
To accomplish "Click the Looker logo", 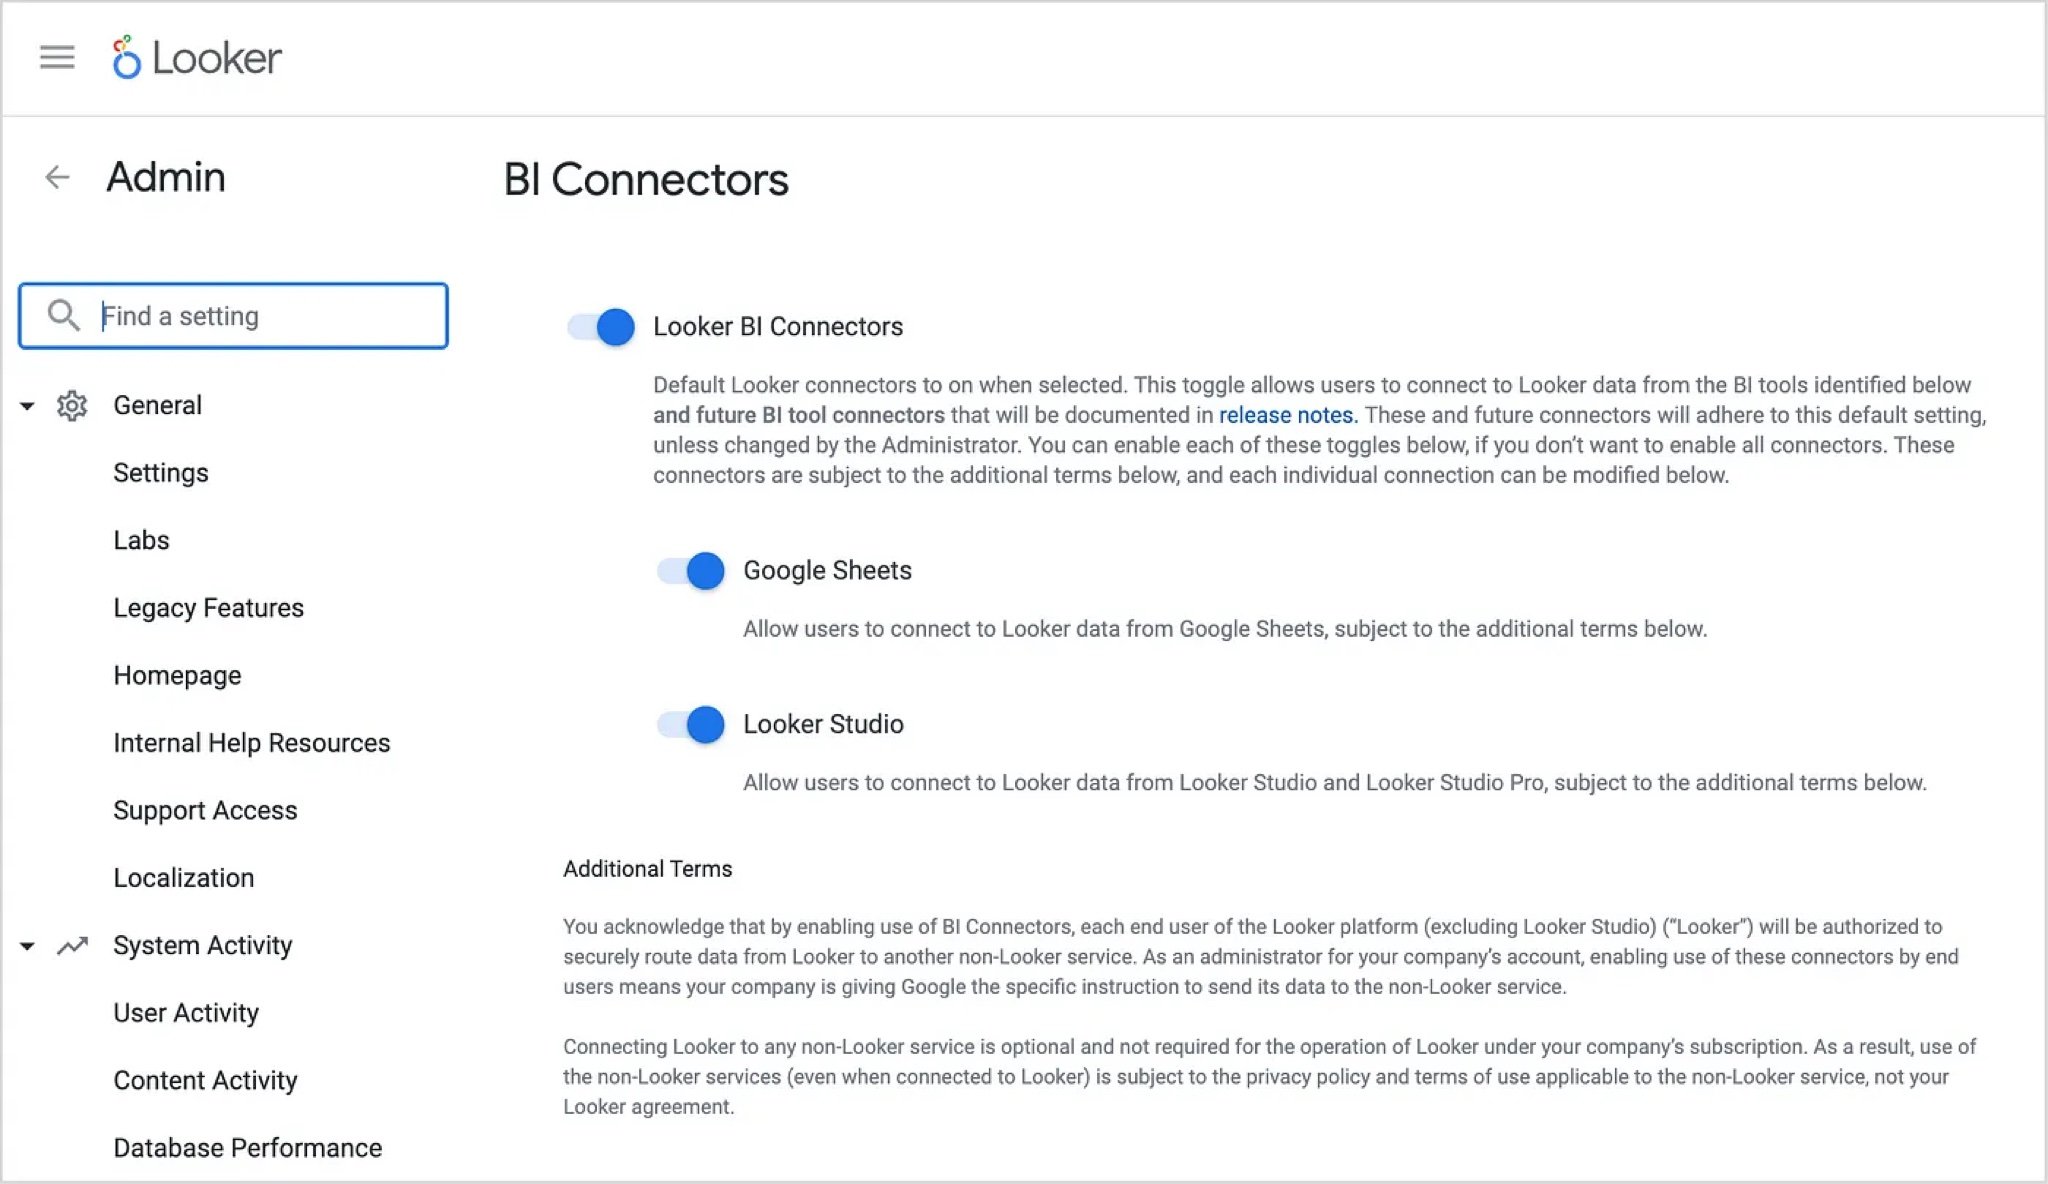I will click(x=197, y=58).
